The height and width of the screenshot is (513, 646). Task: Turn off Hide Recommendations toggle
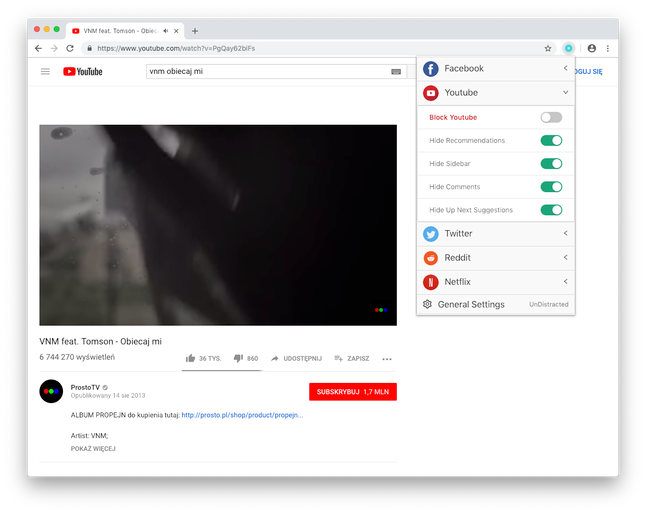(x=551, y=141)
